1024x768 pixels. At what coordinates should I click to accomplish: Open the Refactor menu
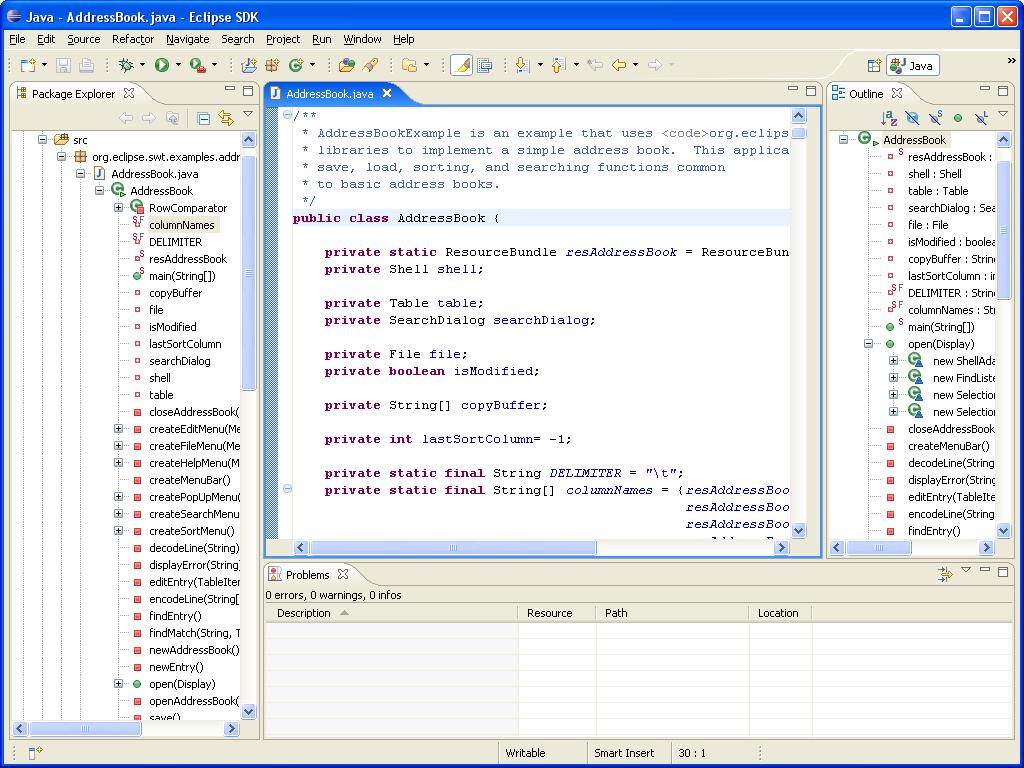[133, 39]
